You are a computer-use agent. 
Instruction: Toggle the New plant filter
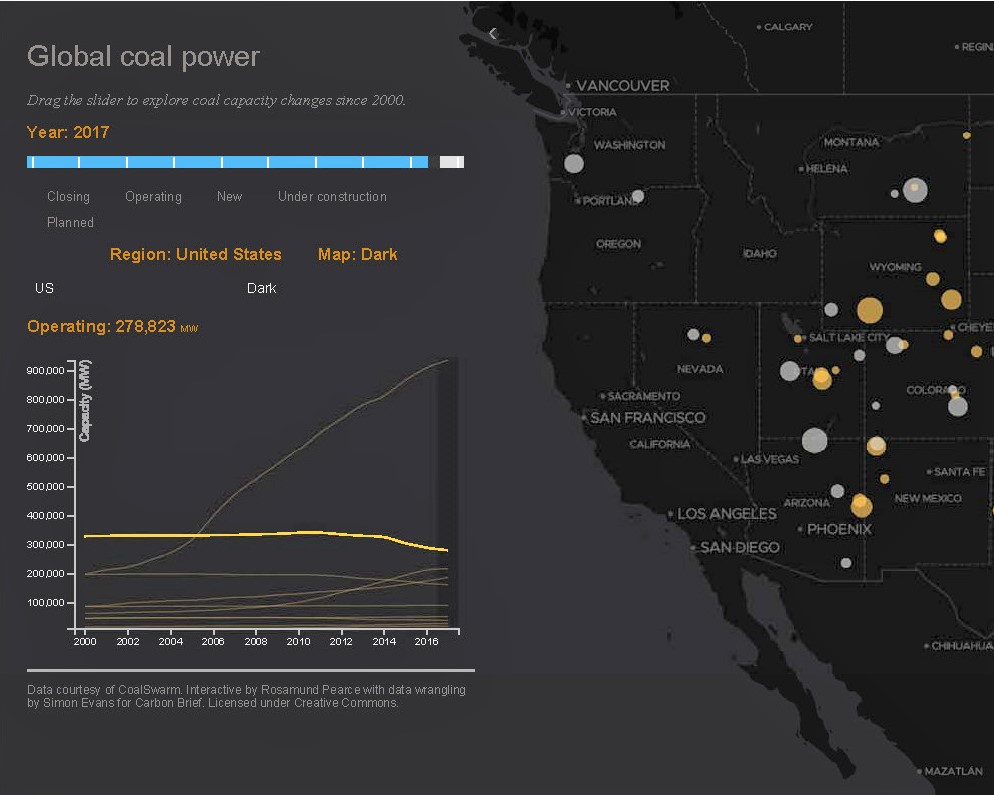tap(229, 197)
